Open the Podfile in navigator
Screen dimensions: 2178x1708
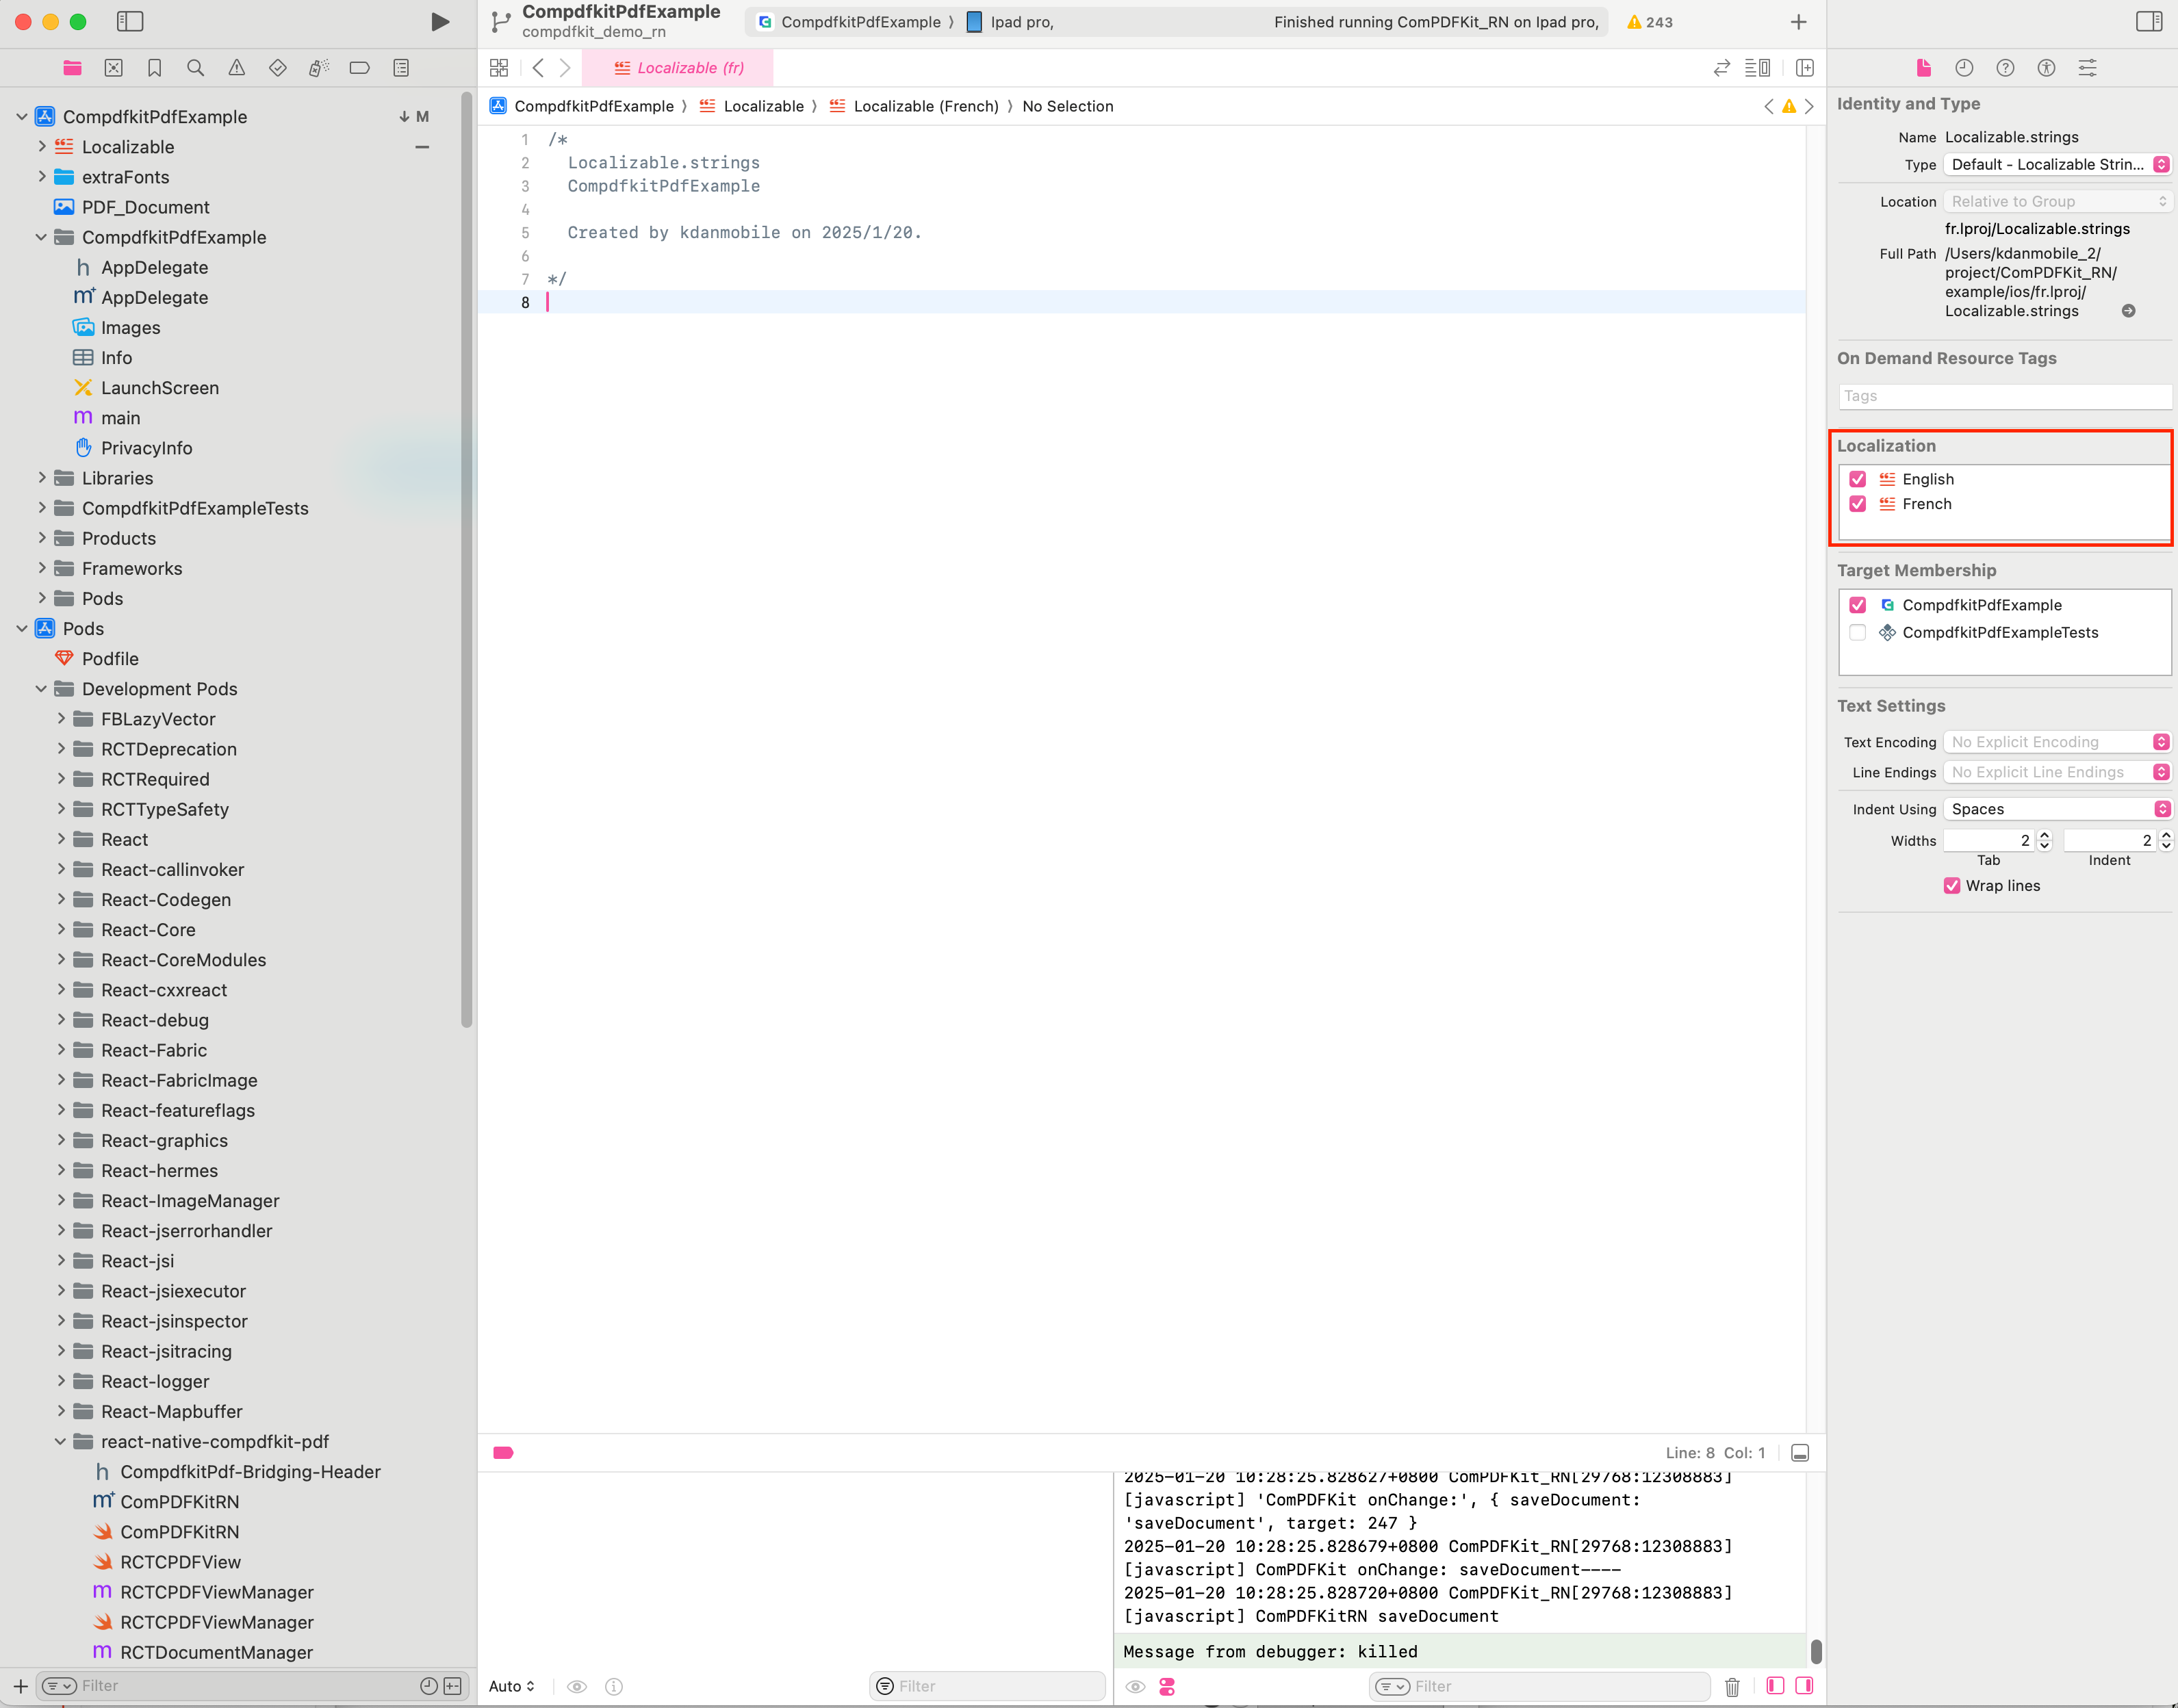tap(110, 659)
